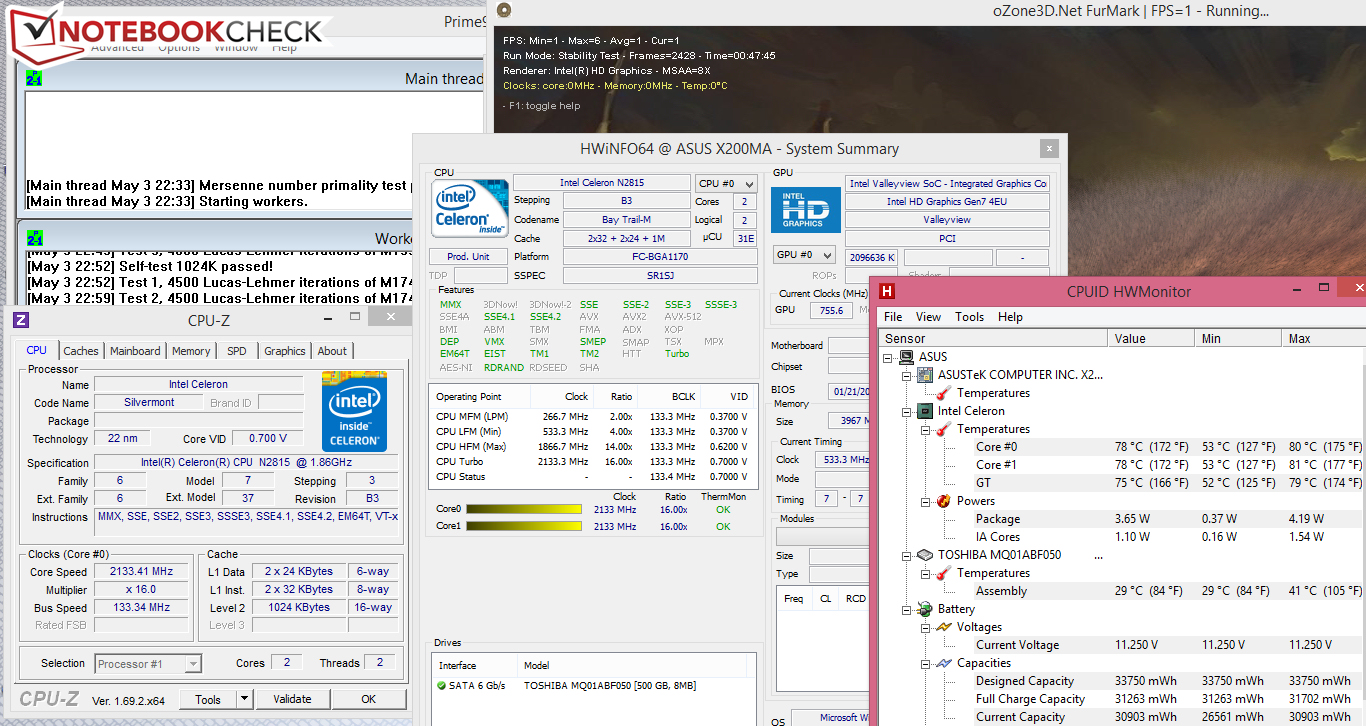Viewport: 1366px width, 726px height.
Task: Click the Prod. Unit button in HWiNFO64
Action: (468, 257)
